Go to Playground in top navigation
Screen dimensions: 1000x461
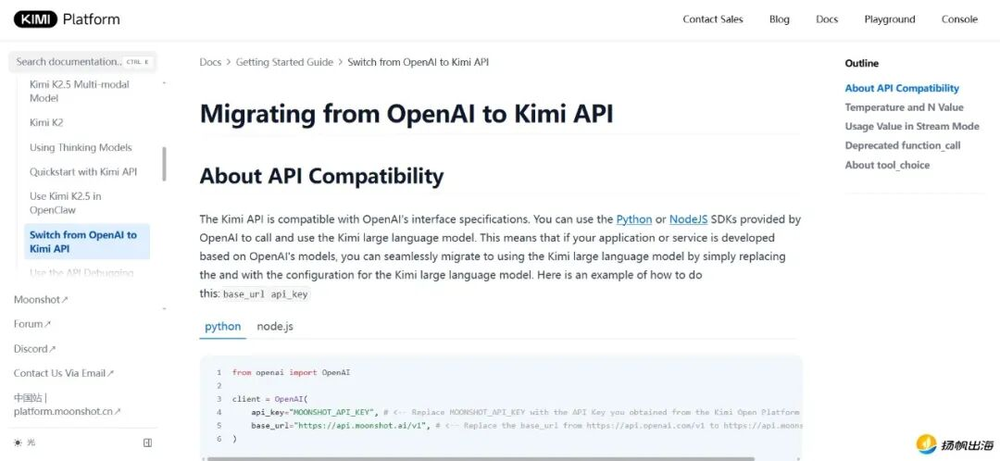(889, 19)
